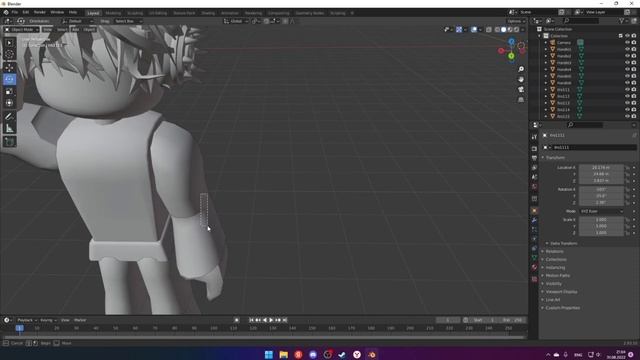This screenshot has height=360, width=640.
Task: Open the viewport Add menu
Action: click(75, 29)
